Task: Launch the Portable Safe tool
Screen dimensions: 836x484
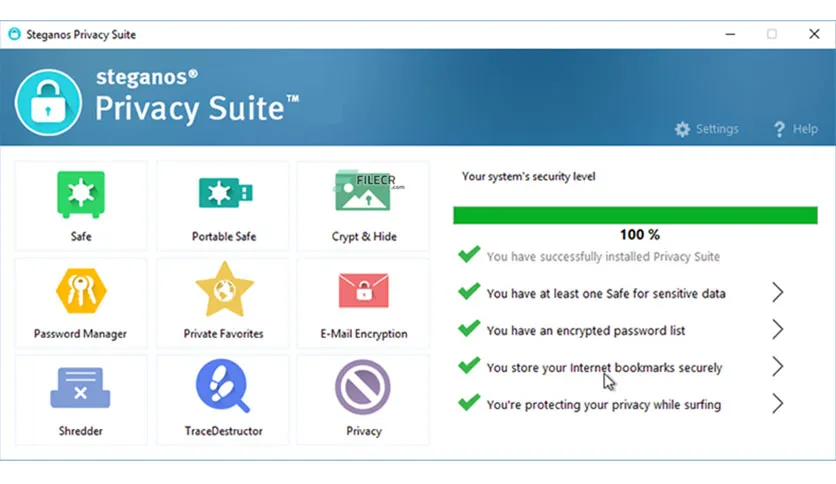Action: tap(225, 193)
